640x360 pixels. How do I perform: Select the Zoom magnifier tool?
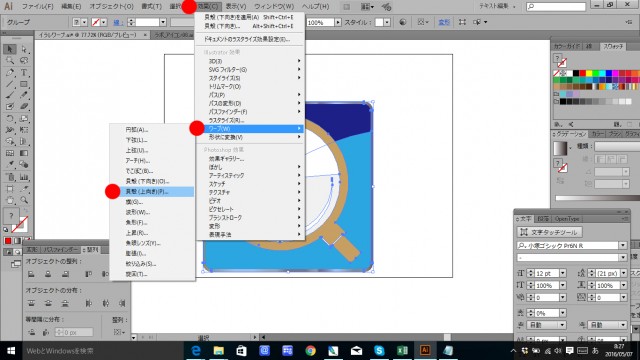24,200
